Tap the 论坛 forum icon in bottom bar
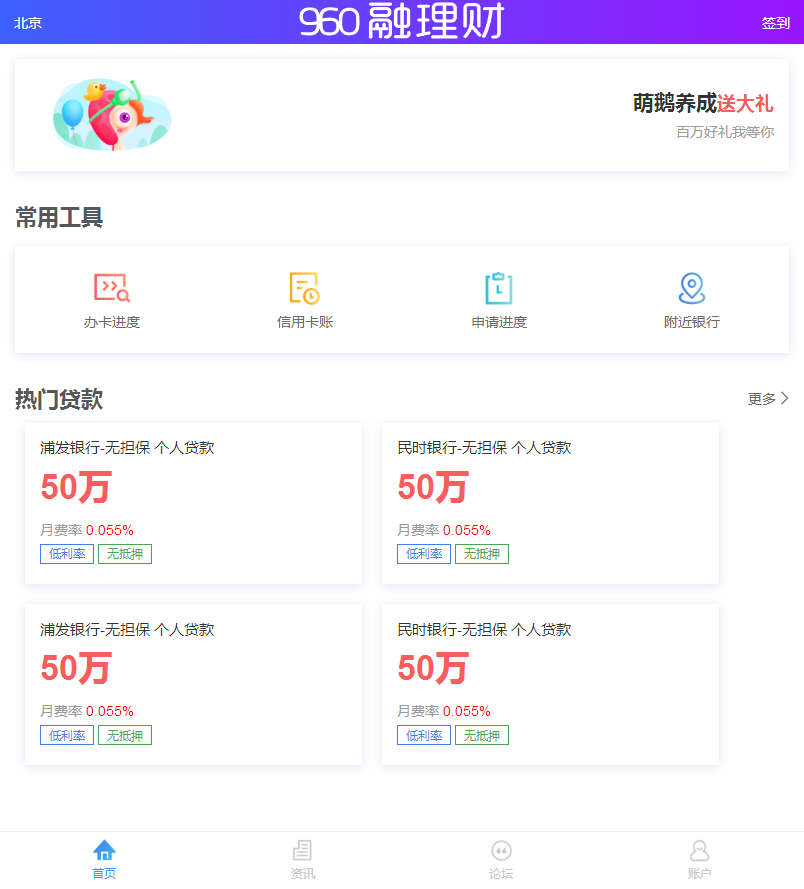 (x=501, y=851)
